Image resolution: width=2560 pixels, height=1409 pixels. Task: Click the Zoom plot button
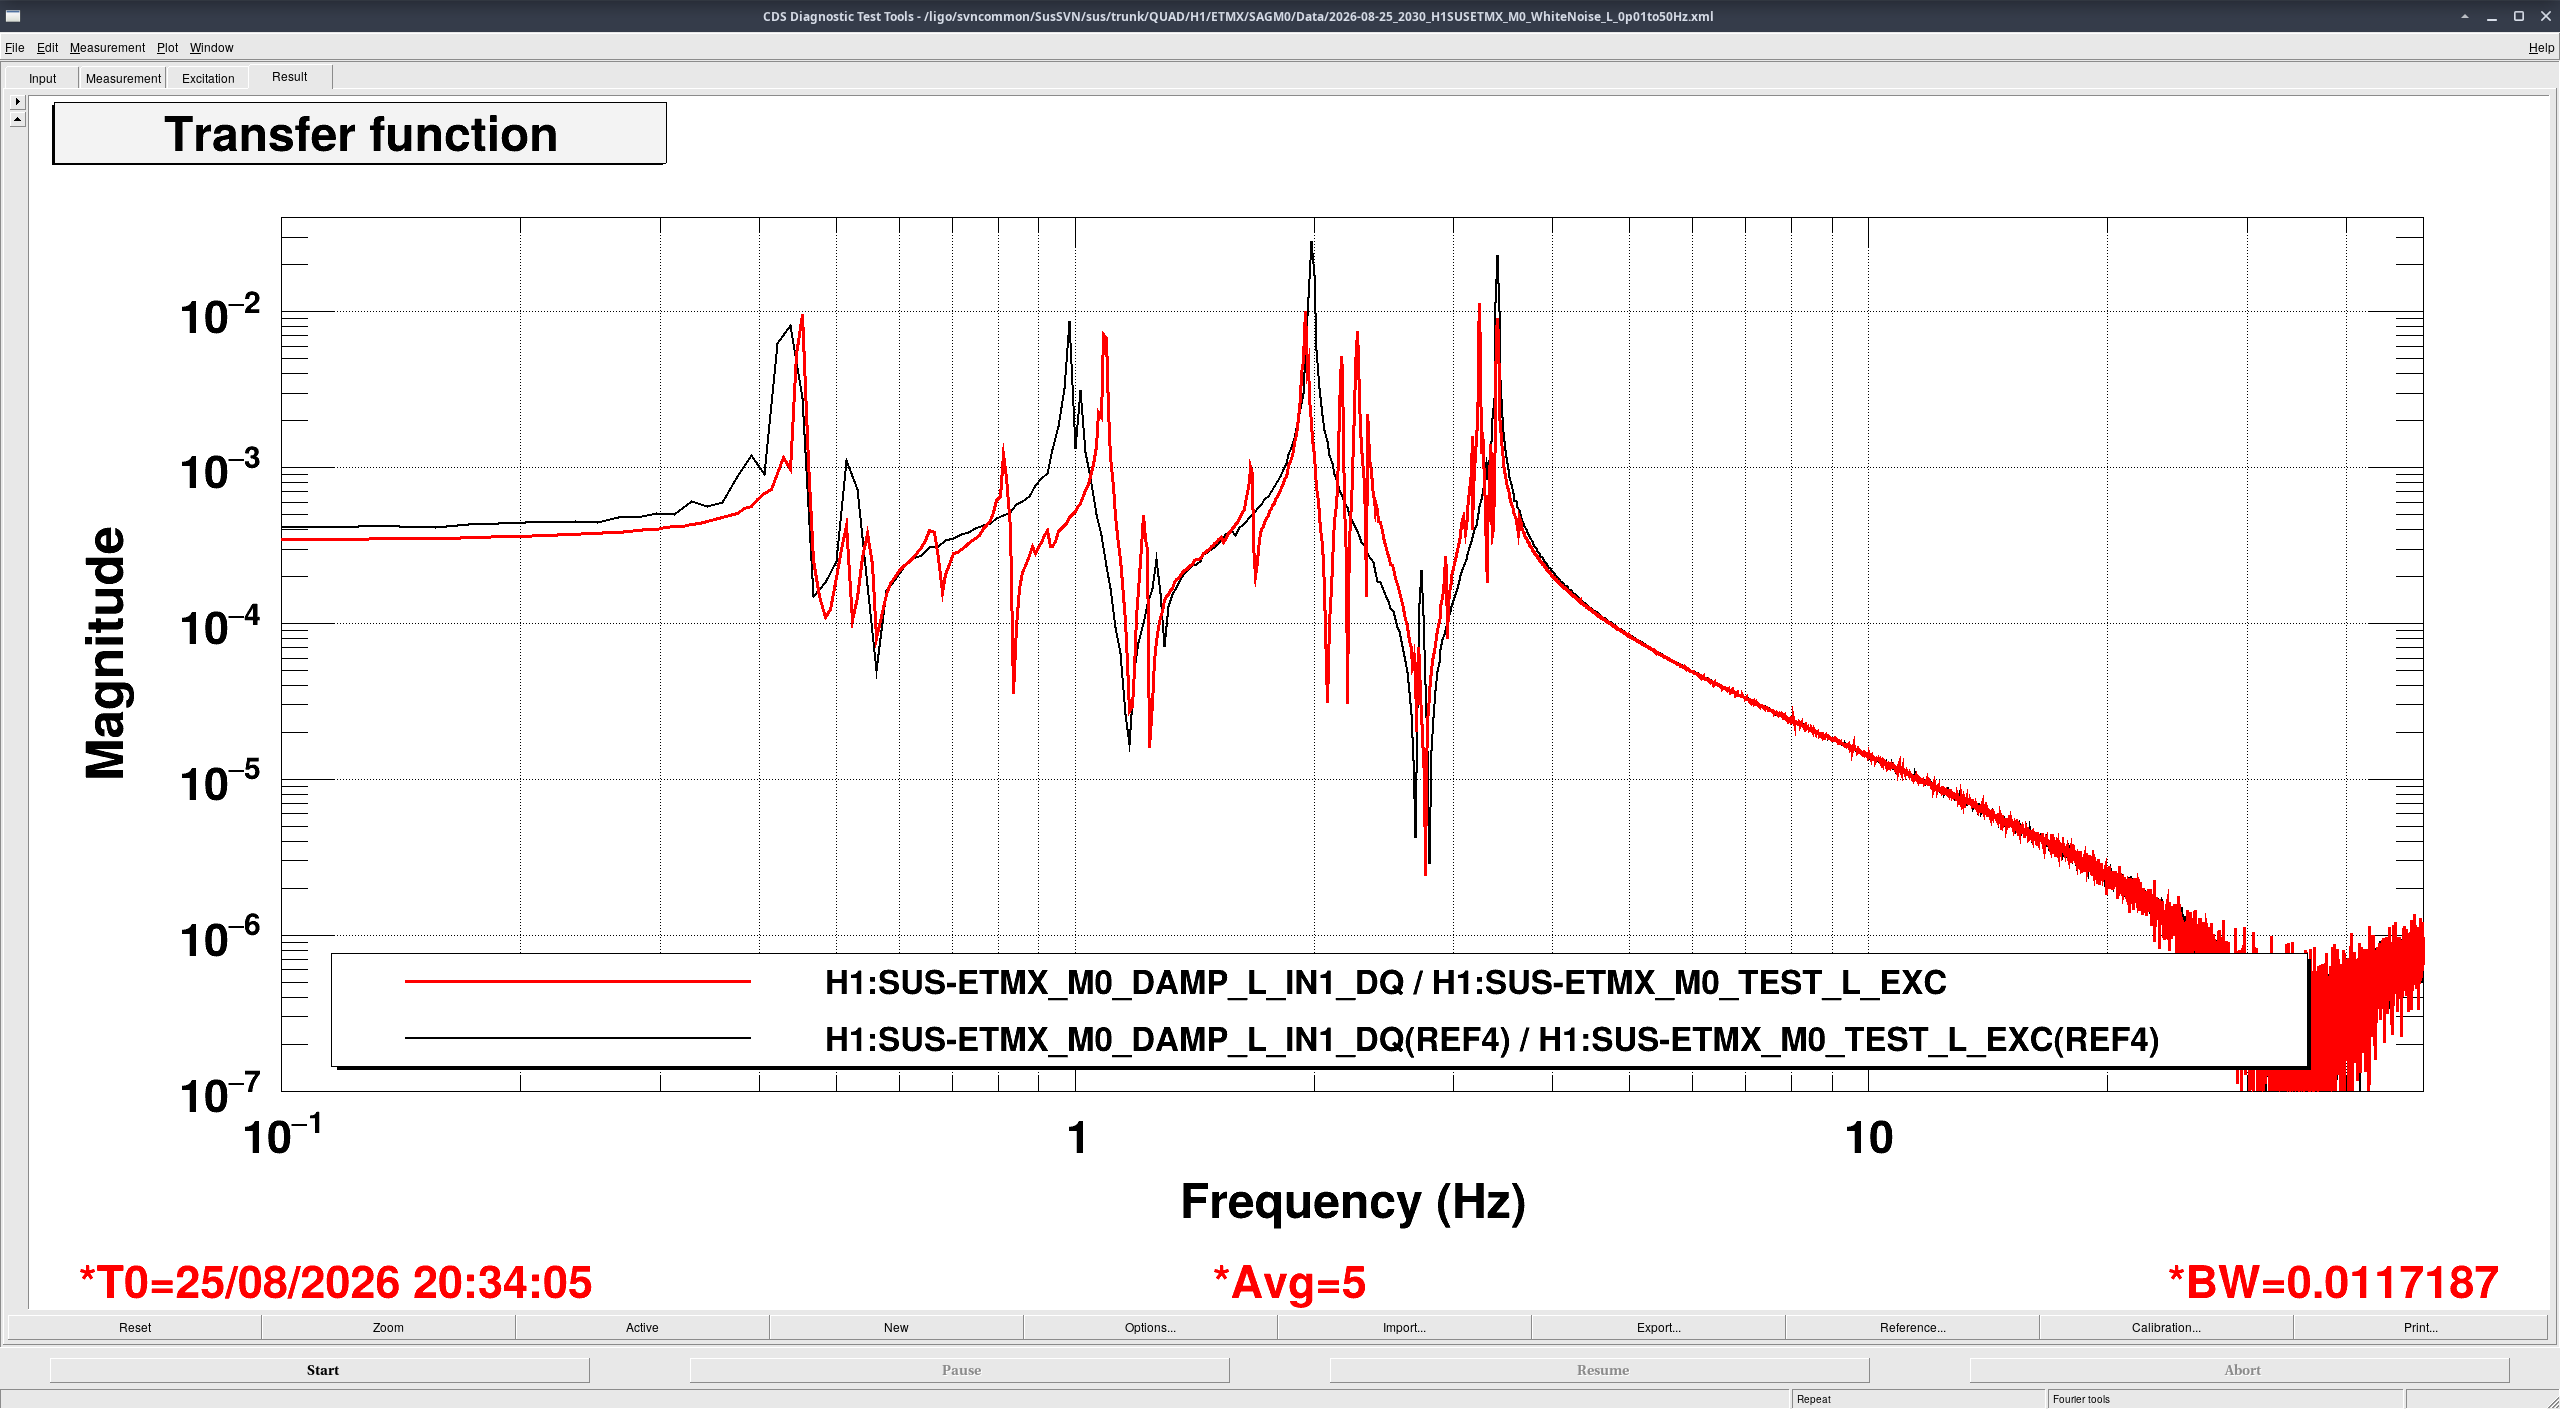click(388, 1327)
